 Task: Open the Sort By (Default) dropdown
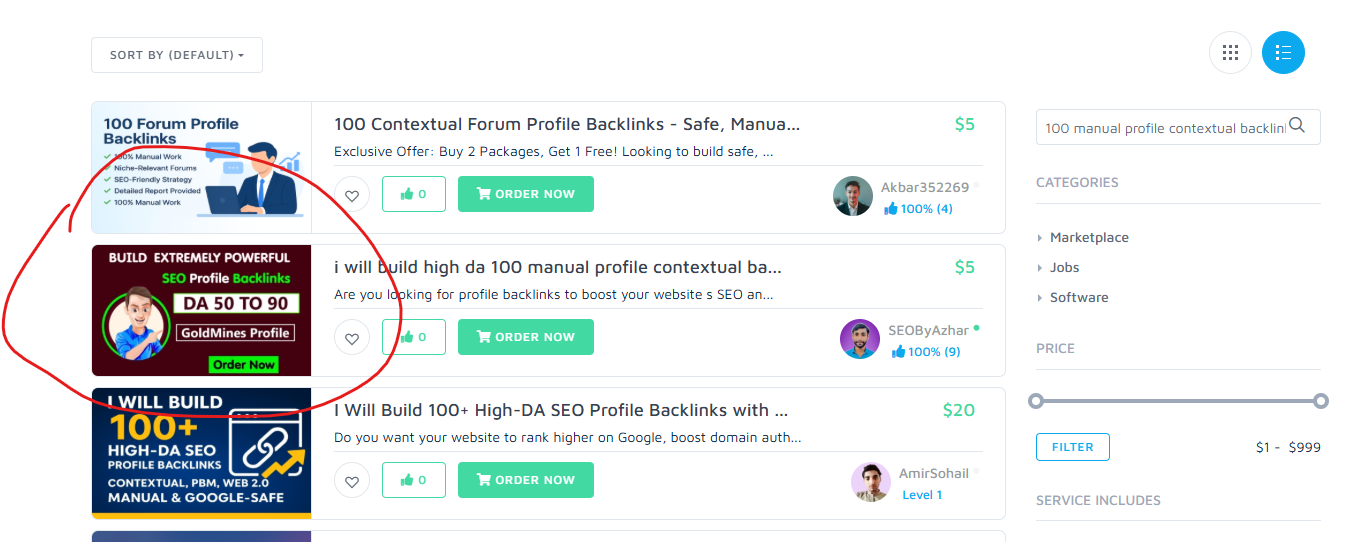tap(177, 55)
